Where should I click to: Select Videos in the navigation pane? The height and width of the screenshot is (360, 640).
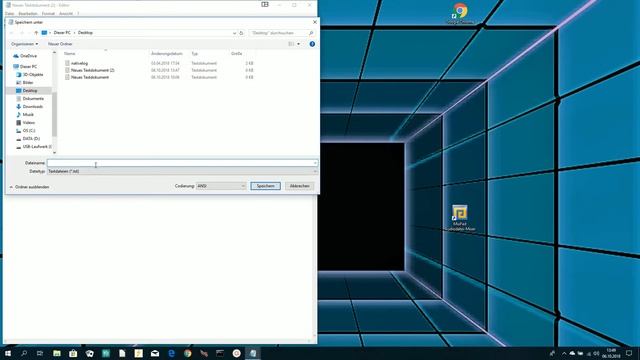pyautogui.click(x=25, y=123)
